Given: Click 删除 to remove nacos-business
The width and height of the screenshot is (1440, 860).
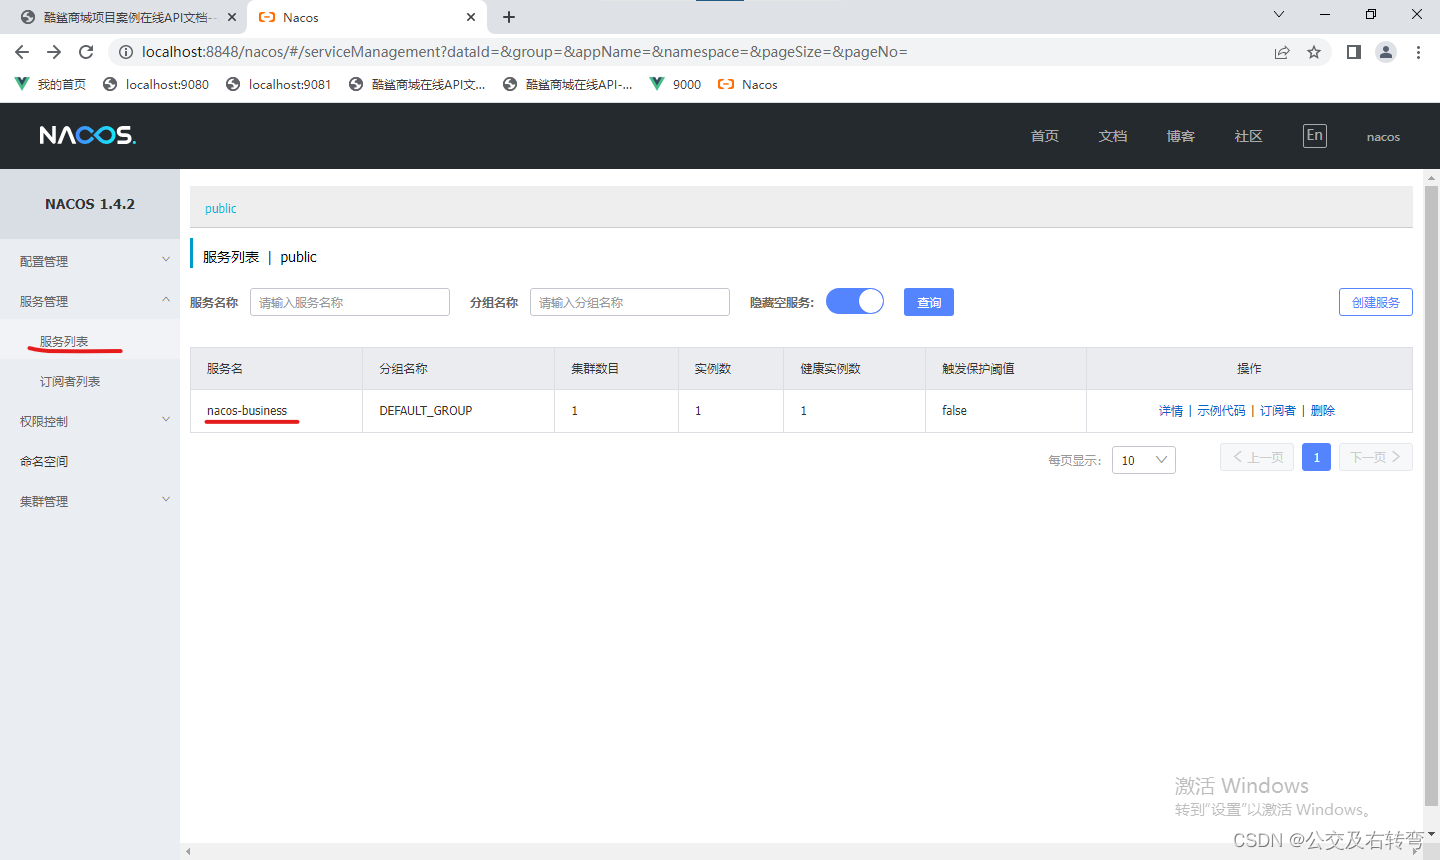Looking at the screenshot, I should coord(1323,410).
